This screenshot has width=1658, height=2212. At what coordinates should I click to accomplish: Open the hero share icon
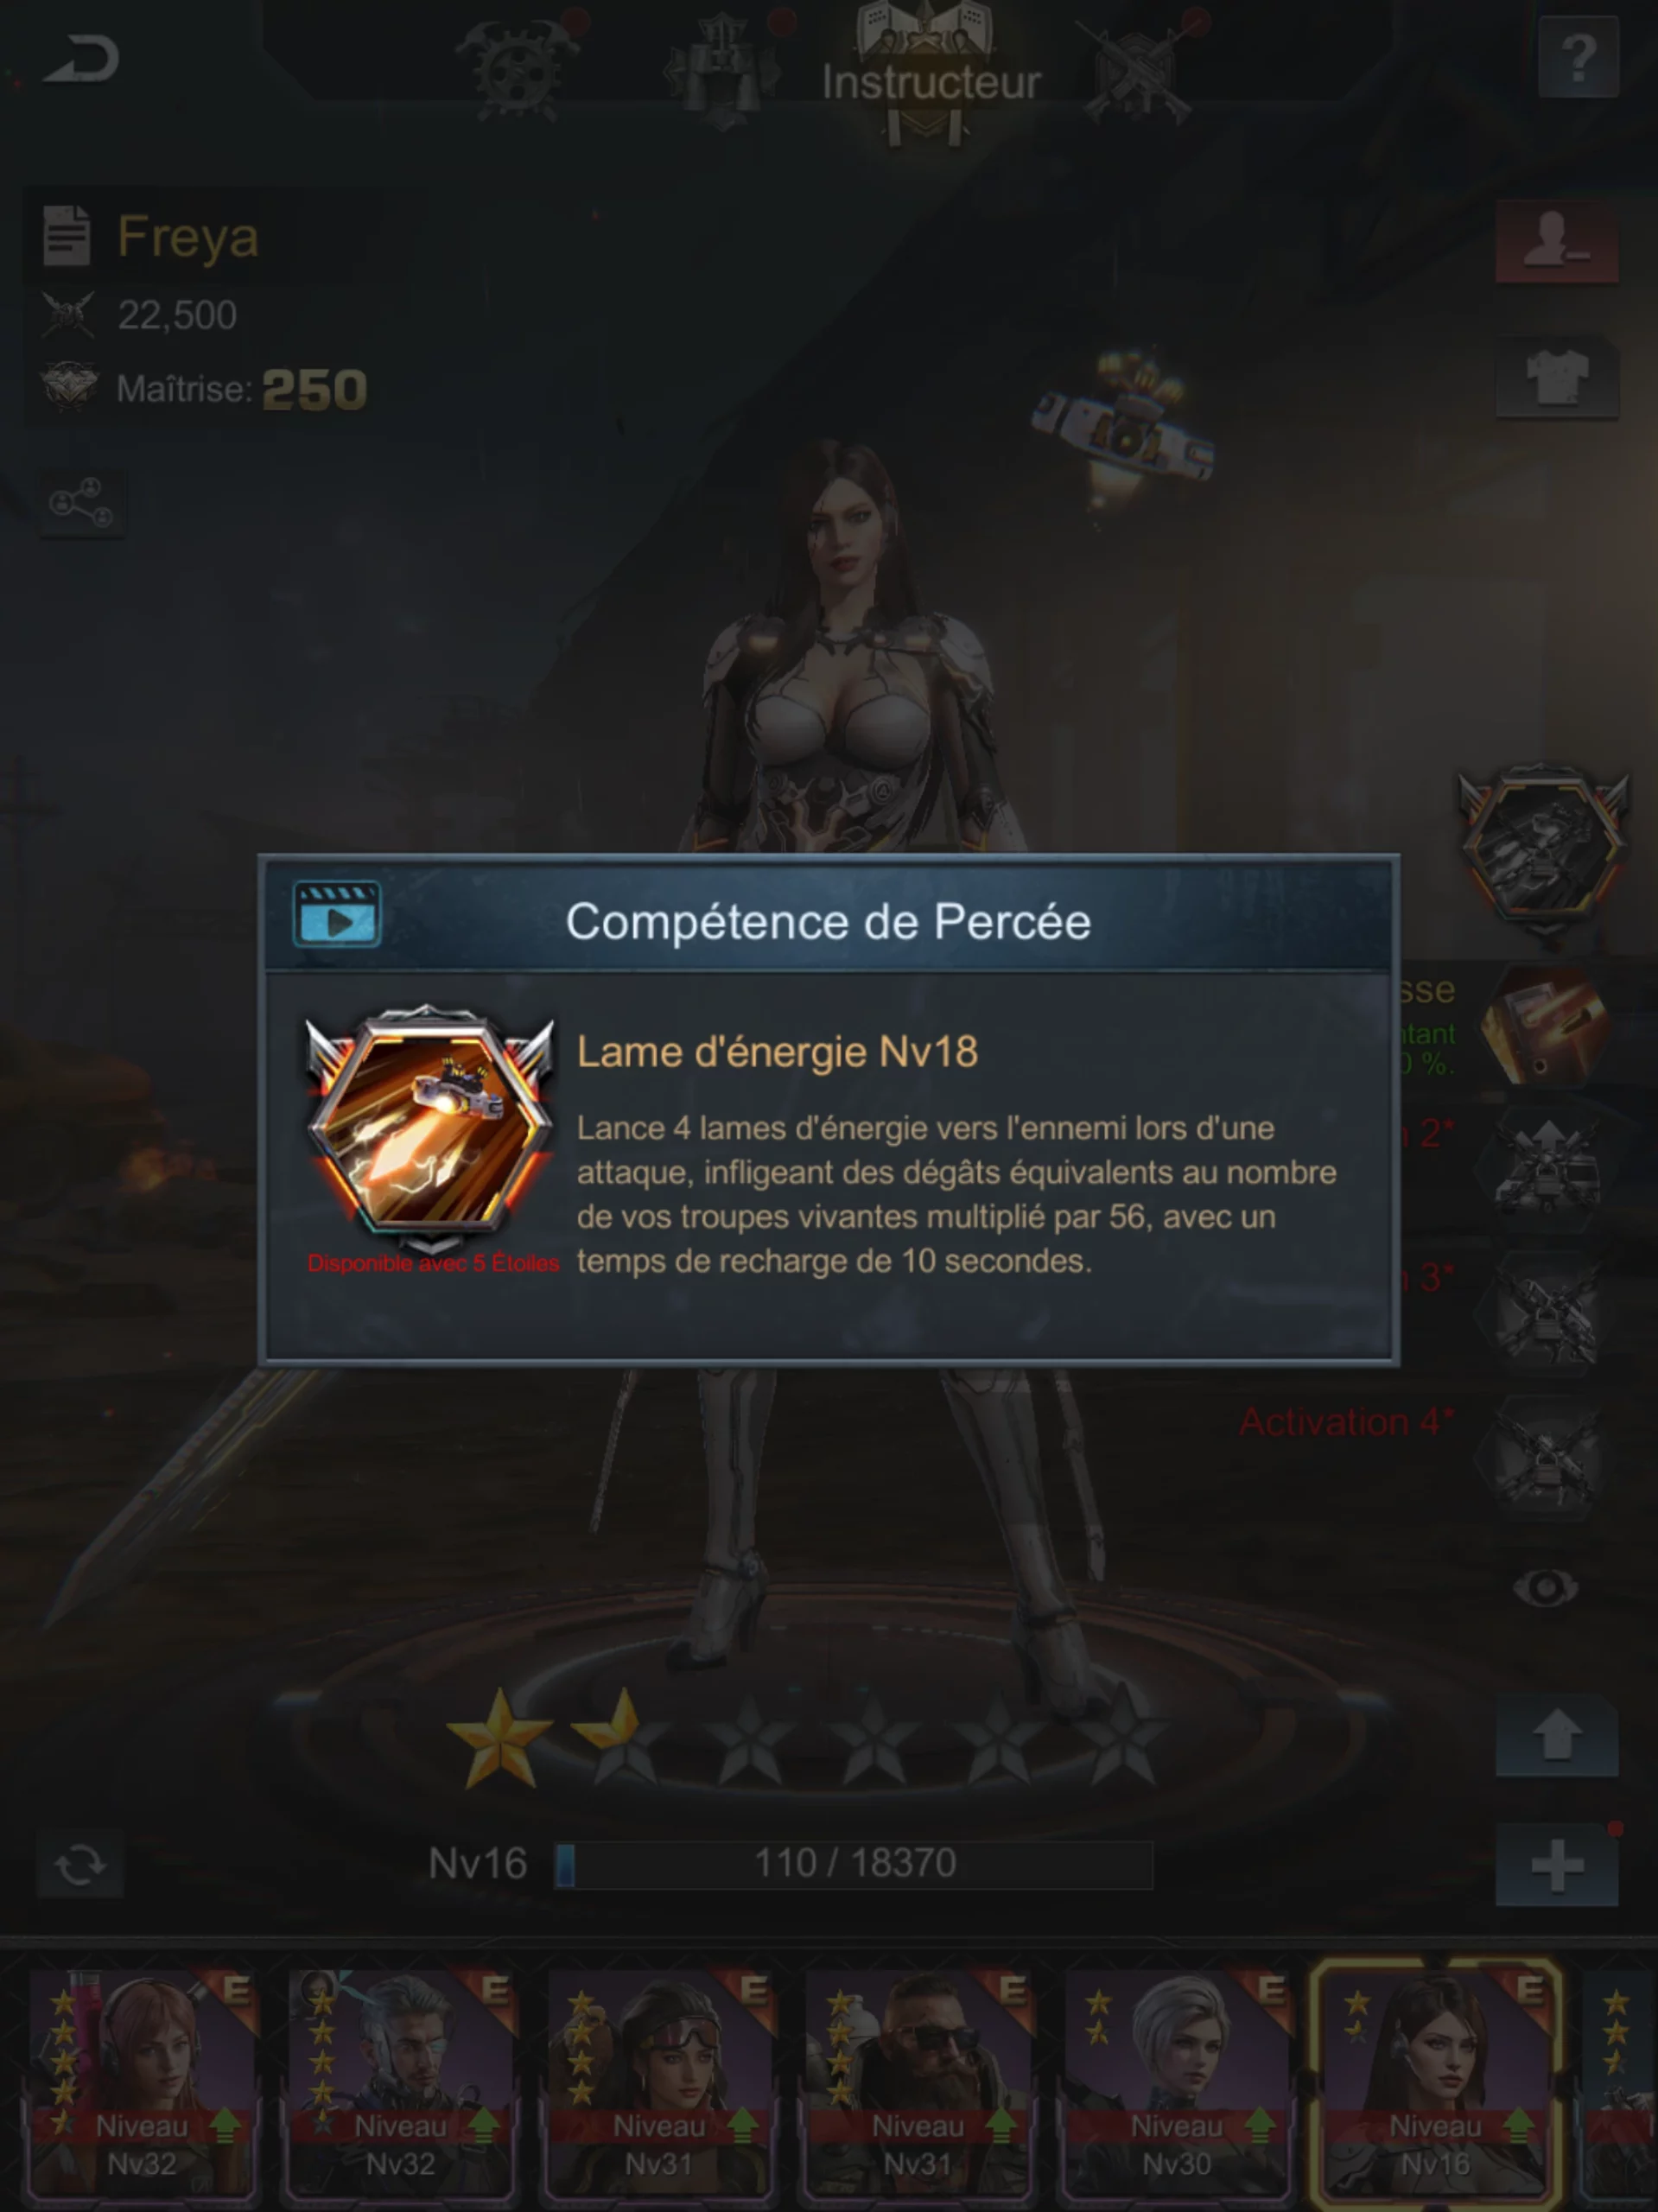tap(82, 503)
